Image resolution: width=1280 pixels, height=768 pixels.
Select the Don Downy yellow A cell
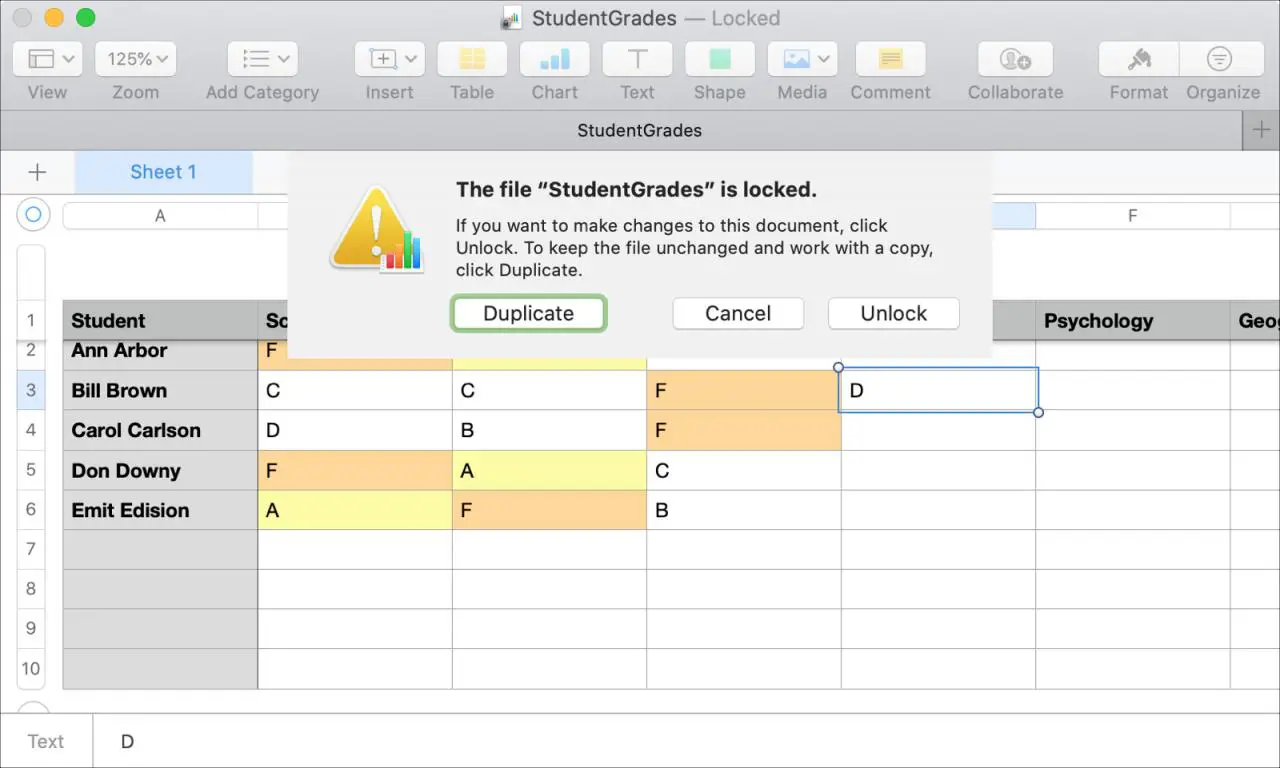549,470
